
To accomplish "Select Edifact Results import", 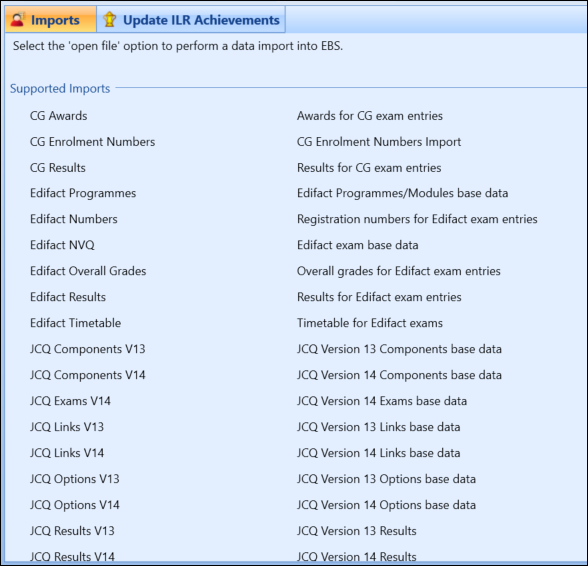I will pos(68,297).
